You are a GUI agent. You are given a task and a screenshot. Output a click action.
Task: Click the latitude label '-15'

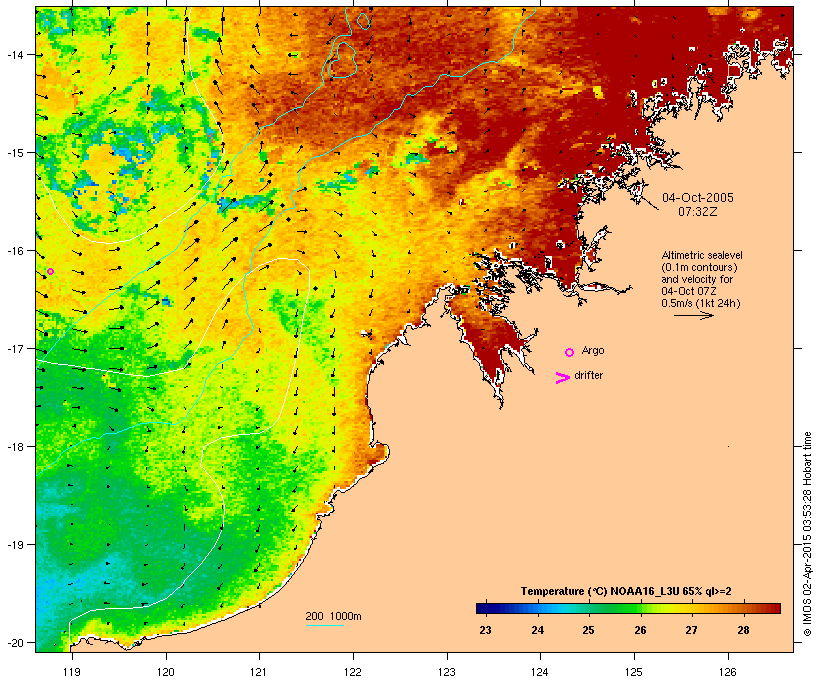(15, 153)
